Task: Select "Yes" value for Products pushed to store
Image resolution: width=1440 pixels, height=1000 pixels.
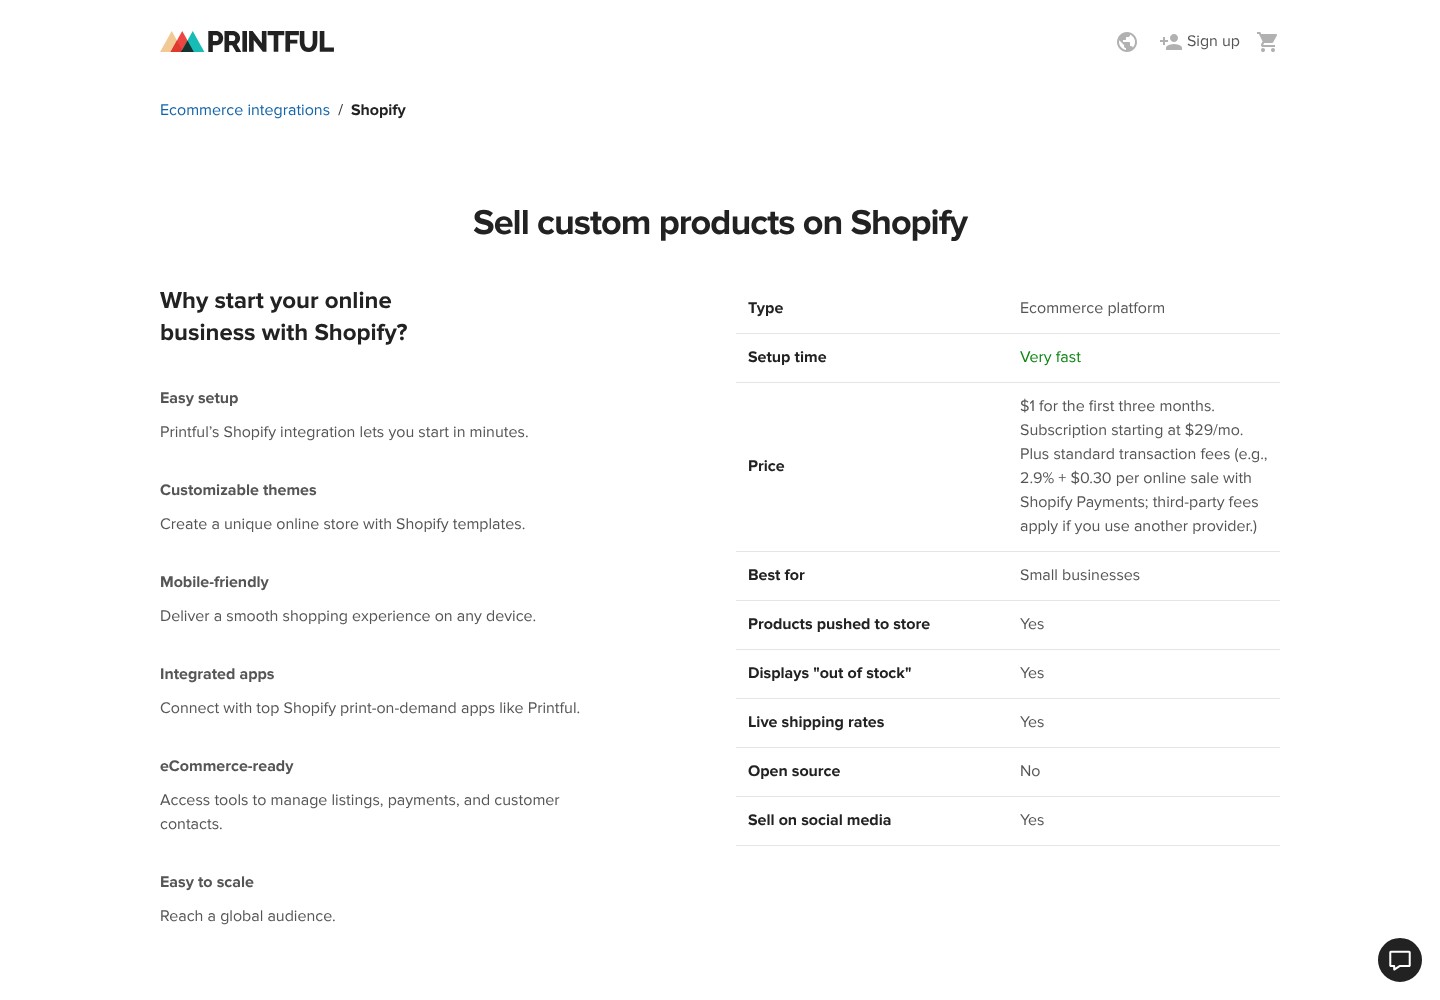Action: pyautogui.click(x=1032, y=624)
